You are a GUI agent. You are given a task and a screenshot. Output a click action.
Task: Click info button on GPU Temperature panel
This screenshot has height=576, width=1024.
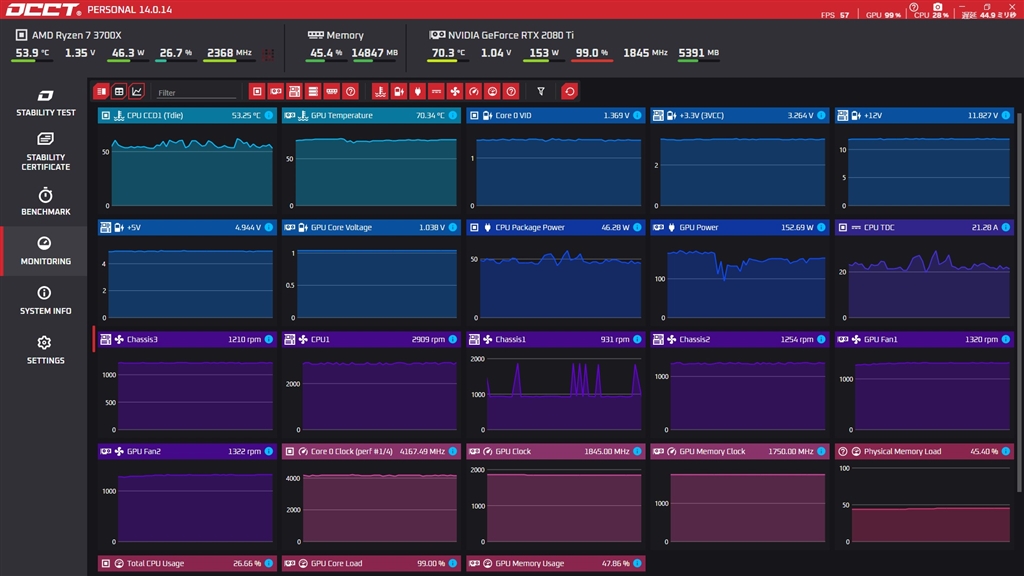pos(453,116)
